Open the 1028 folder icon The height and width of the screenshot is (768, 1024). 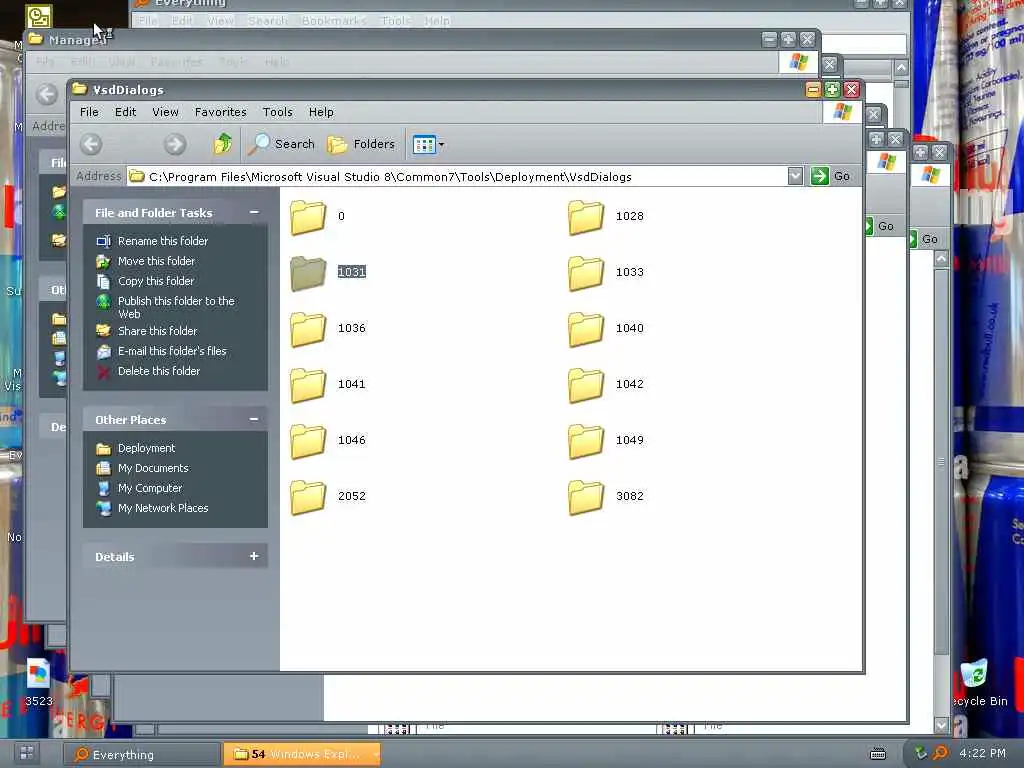586,217
